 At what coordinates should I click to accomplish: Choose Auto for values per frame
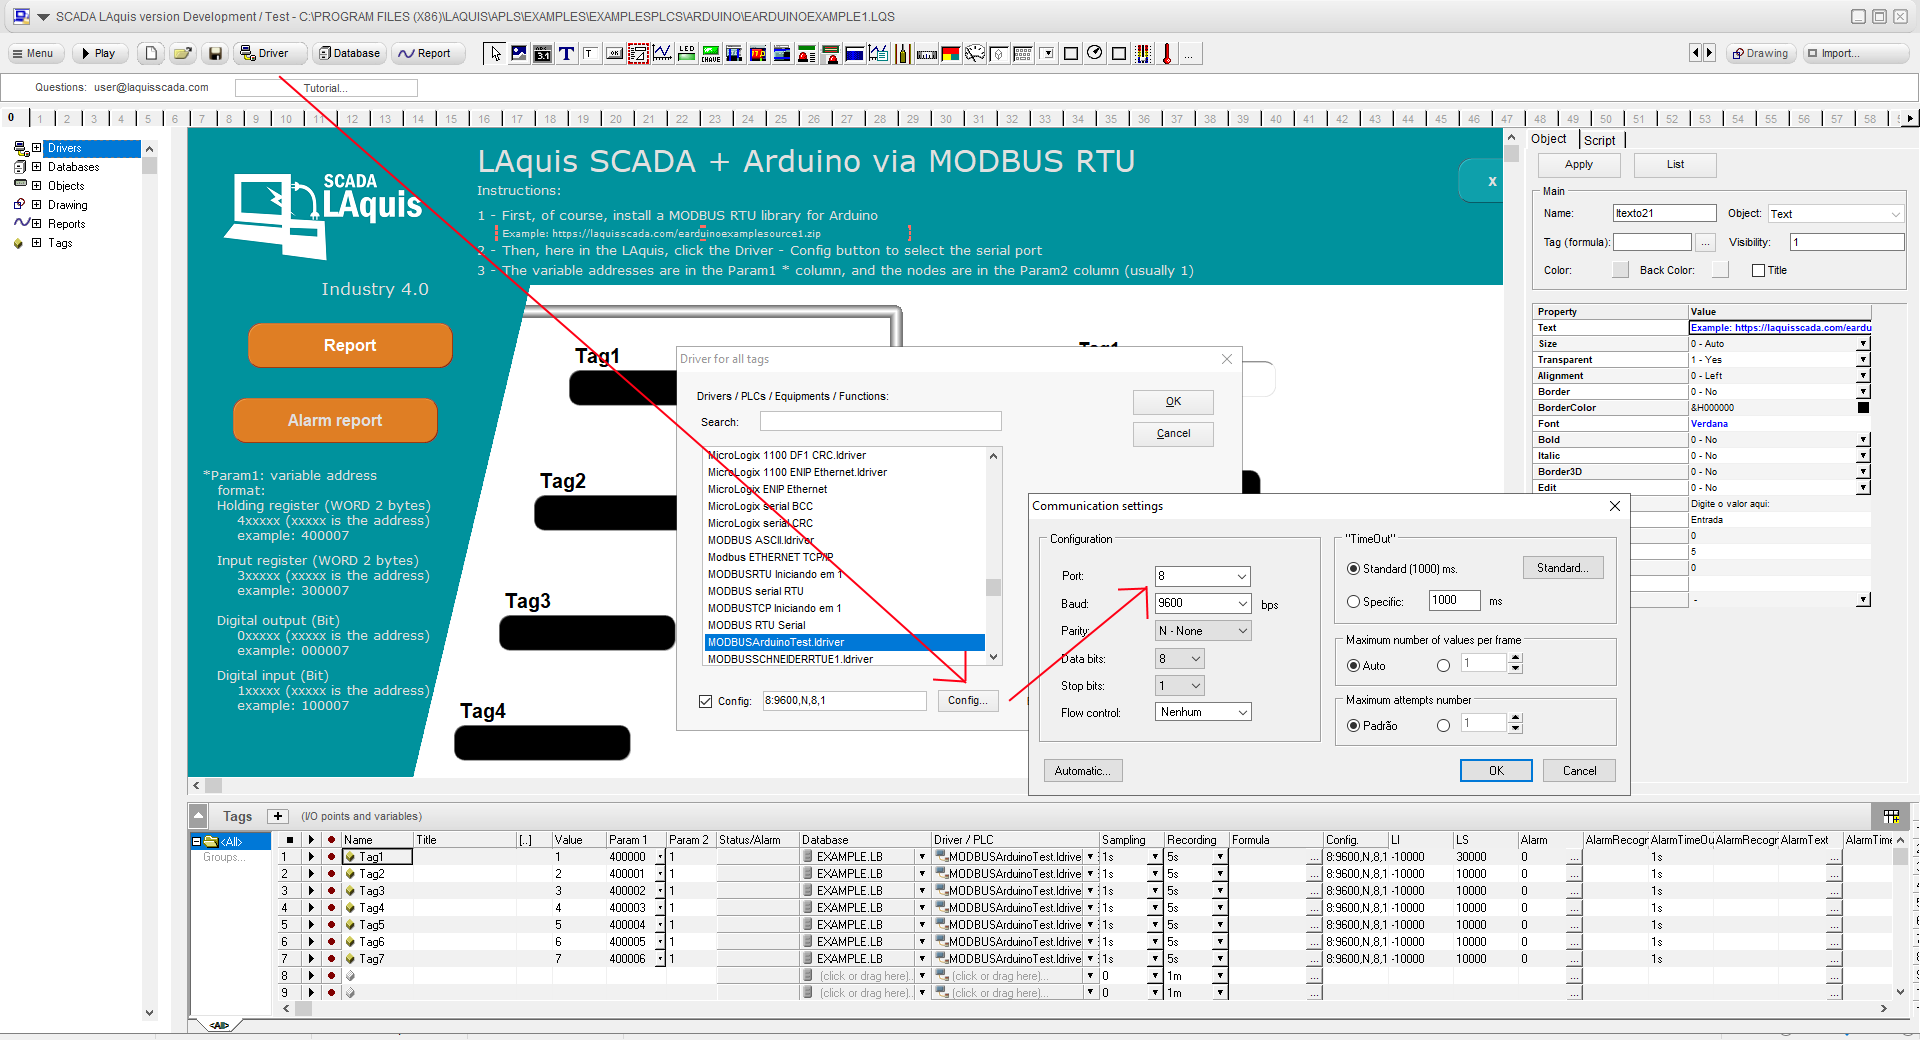pyautogui.click(x=1353, y=666)
